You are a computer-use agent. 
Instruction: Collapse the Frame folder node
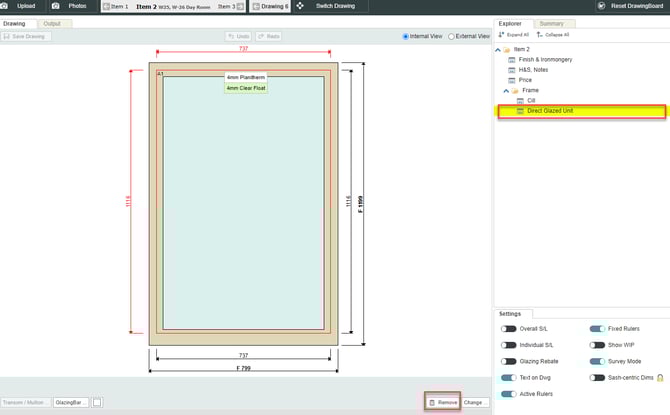coord(507,90)
